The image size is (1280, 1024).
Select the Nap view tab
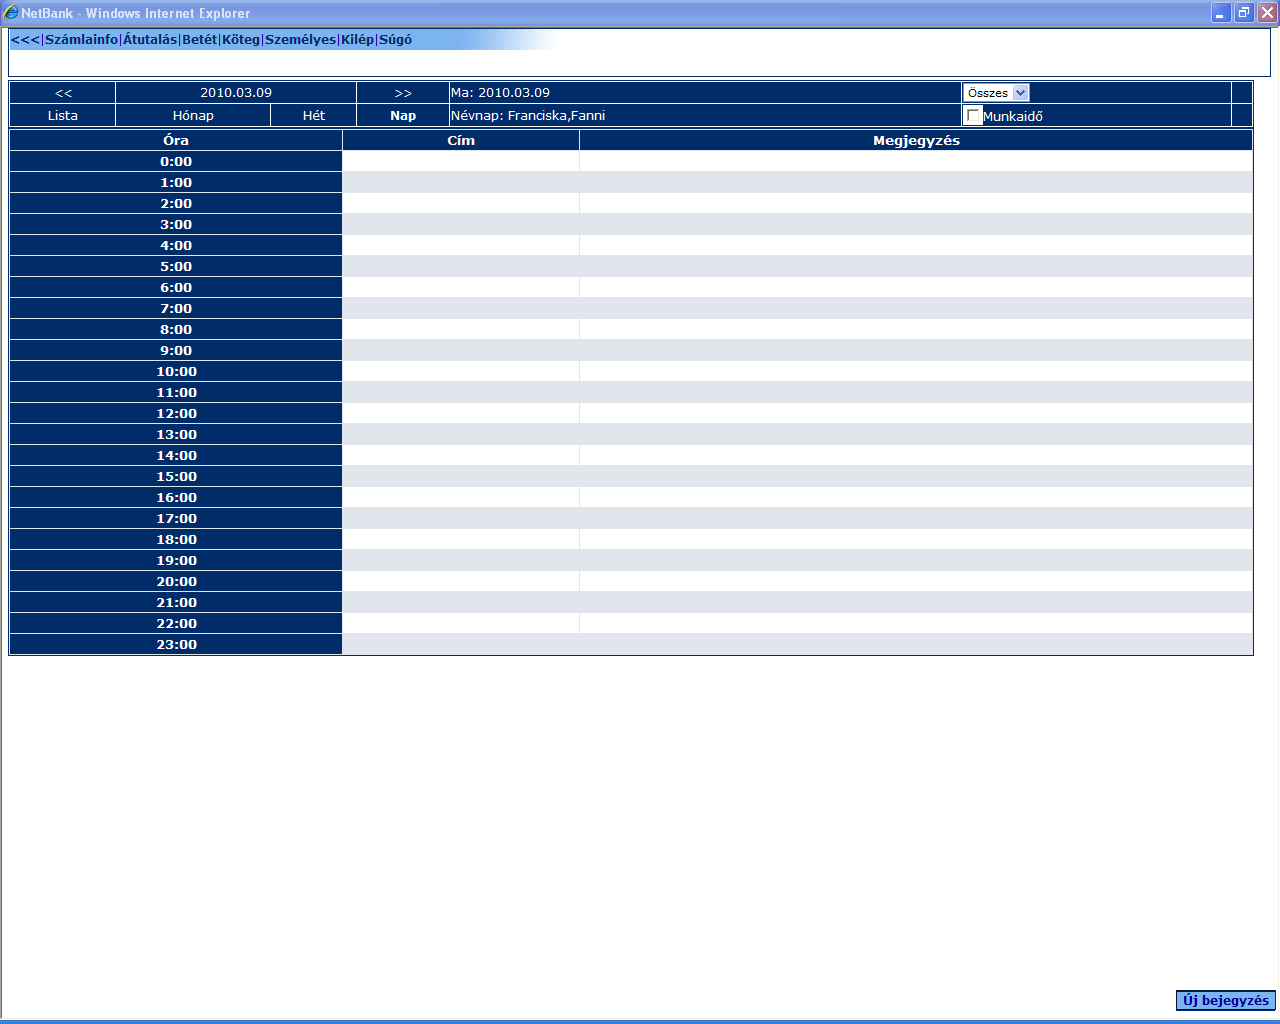pyautogui.click(x=403, y=116)
